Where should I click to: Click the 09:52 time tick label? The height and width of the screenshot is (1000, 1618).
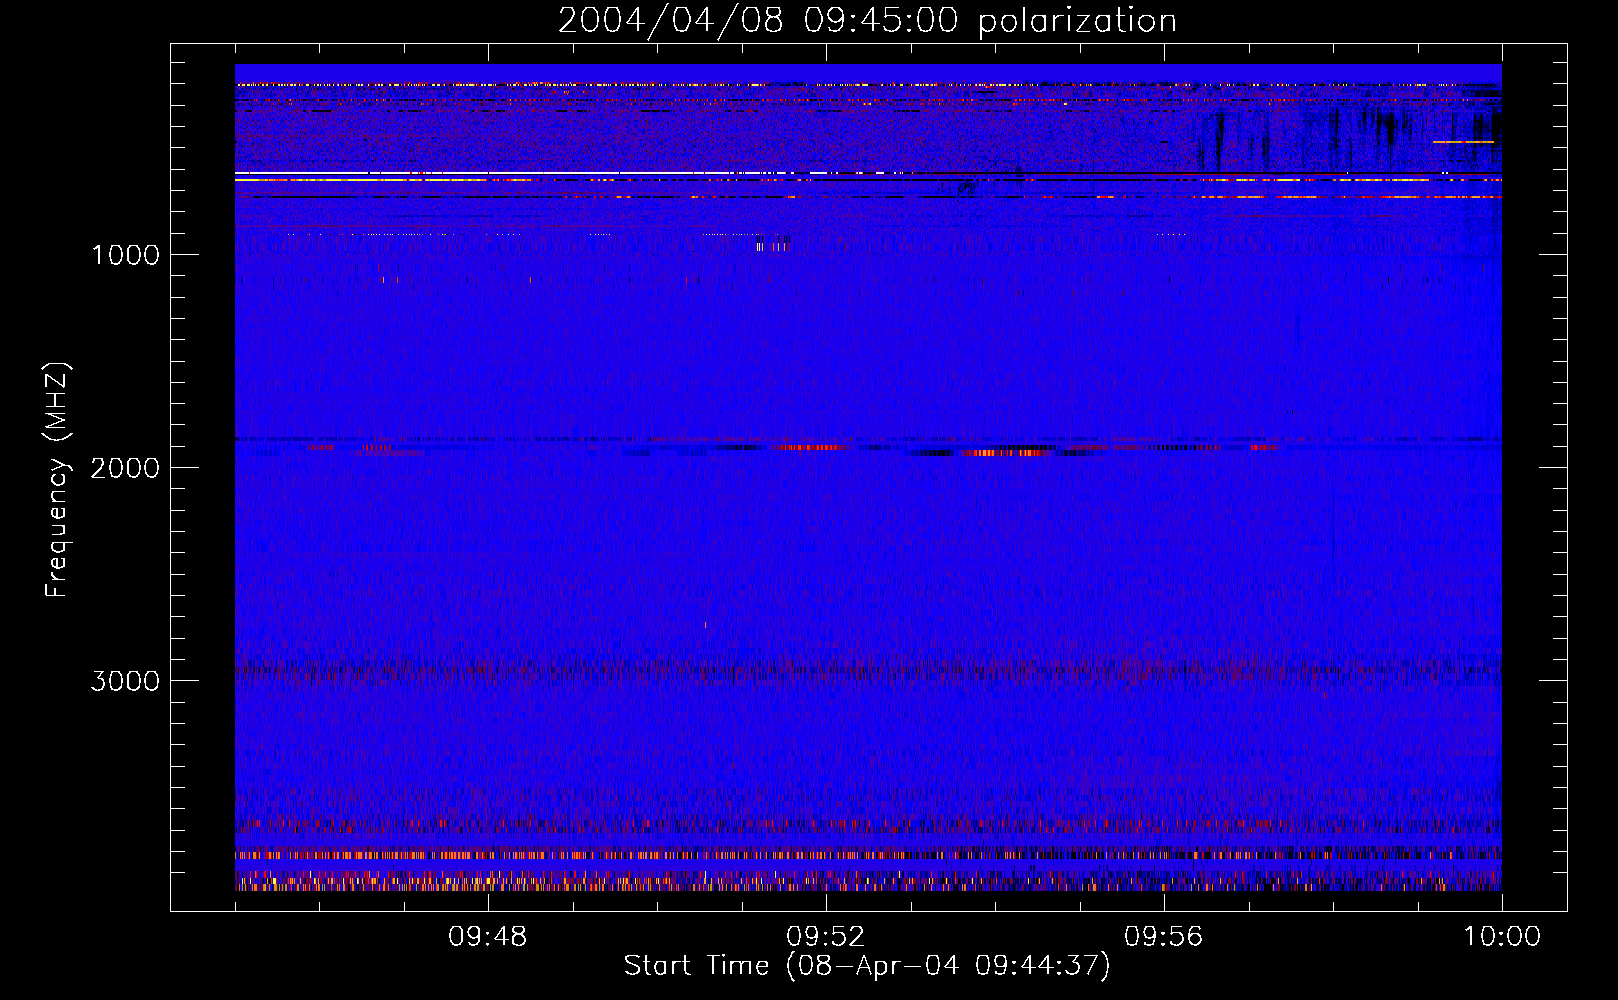(825, 937)
